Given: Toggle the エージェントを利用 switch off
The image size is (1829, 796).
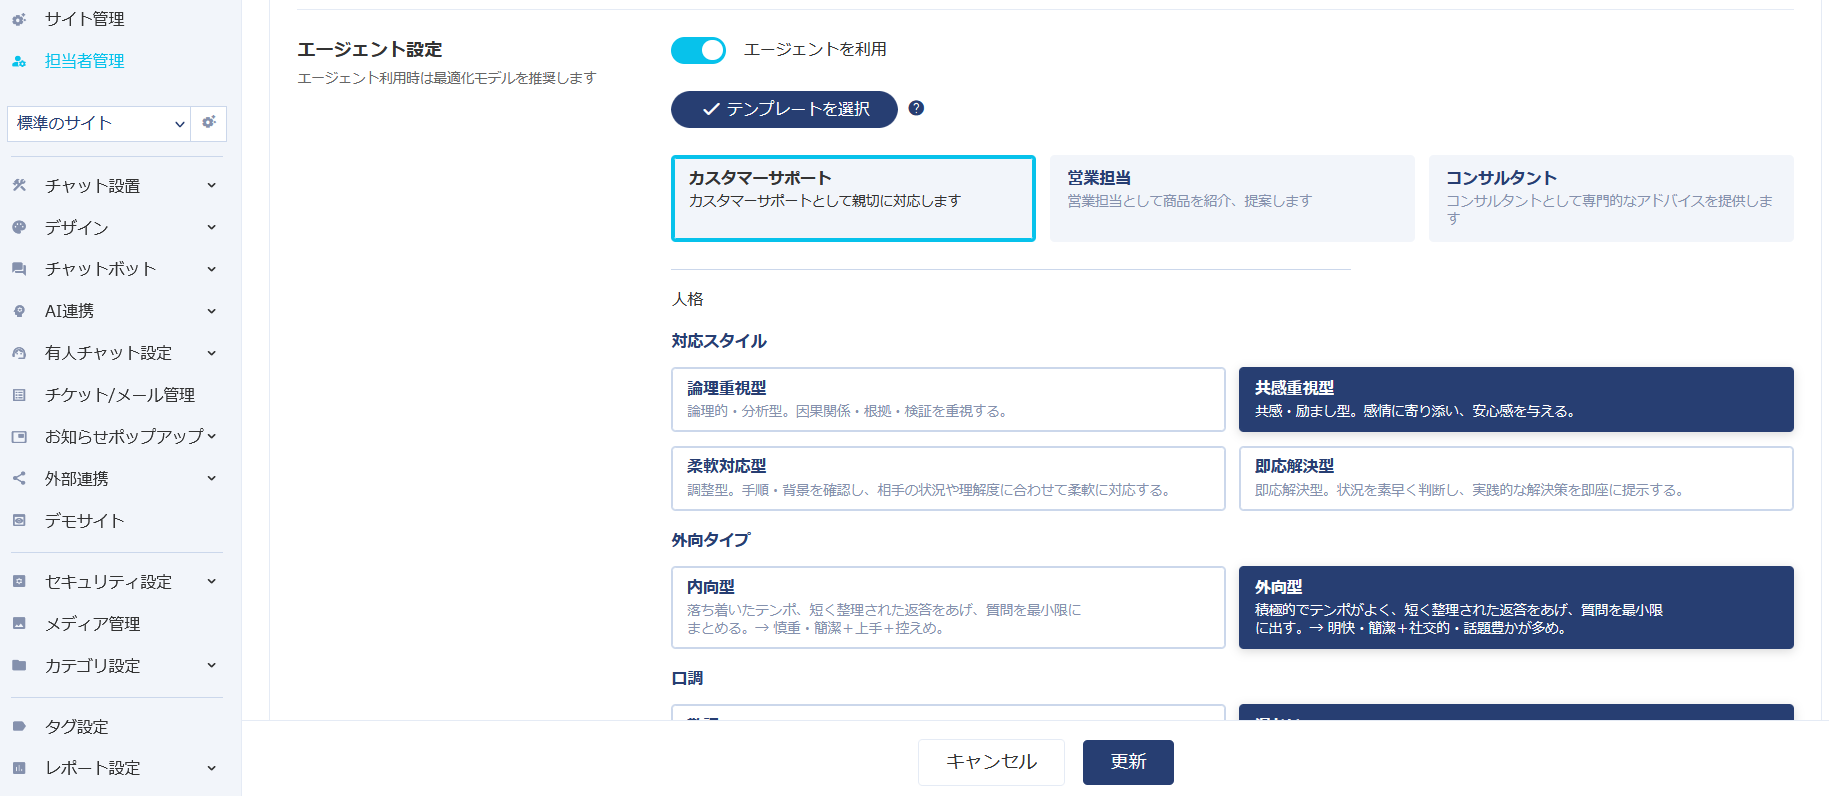Looking at the screenshot, I should (x=698, y=50).
